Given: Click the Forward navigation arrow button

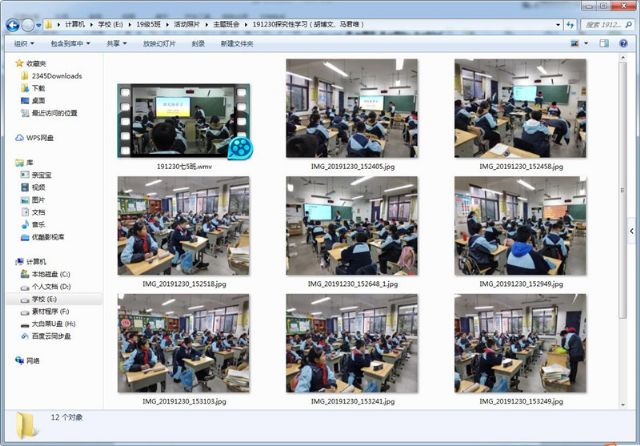Looking at the screenshot, I should (x=28, y=25).
